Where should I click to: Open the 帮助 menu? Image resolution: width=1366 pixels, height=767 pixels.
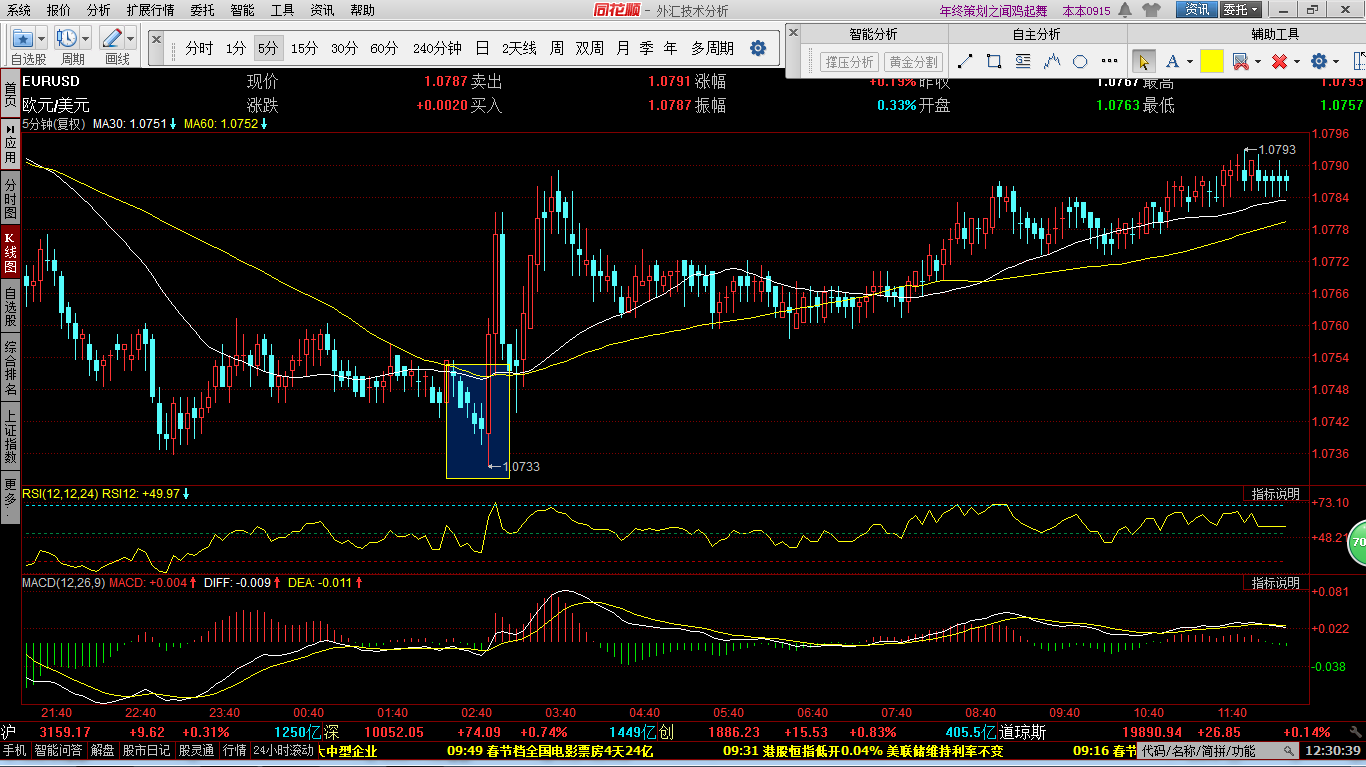tap(363, 11)
